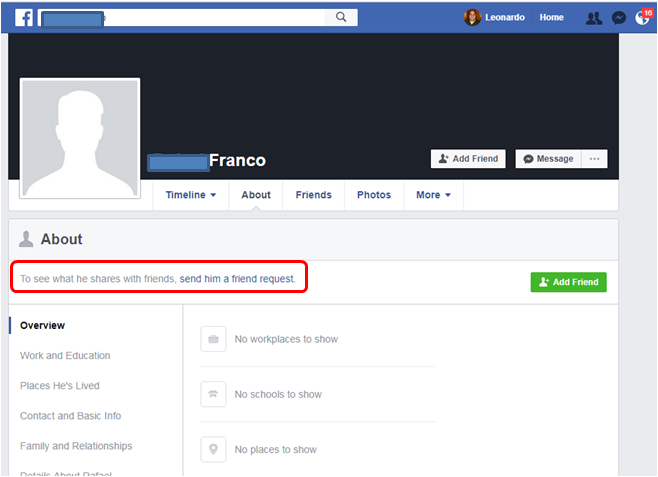This screenshot has height=477, width=658.
Task: Select the About tab
Action: click(x=256, y=195)
